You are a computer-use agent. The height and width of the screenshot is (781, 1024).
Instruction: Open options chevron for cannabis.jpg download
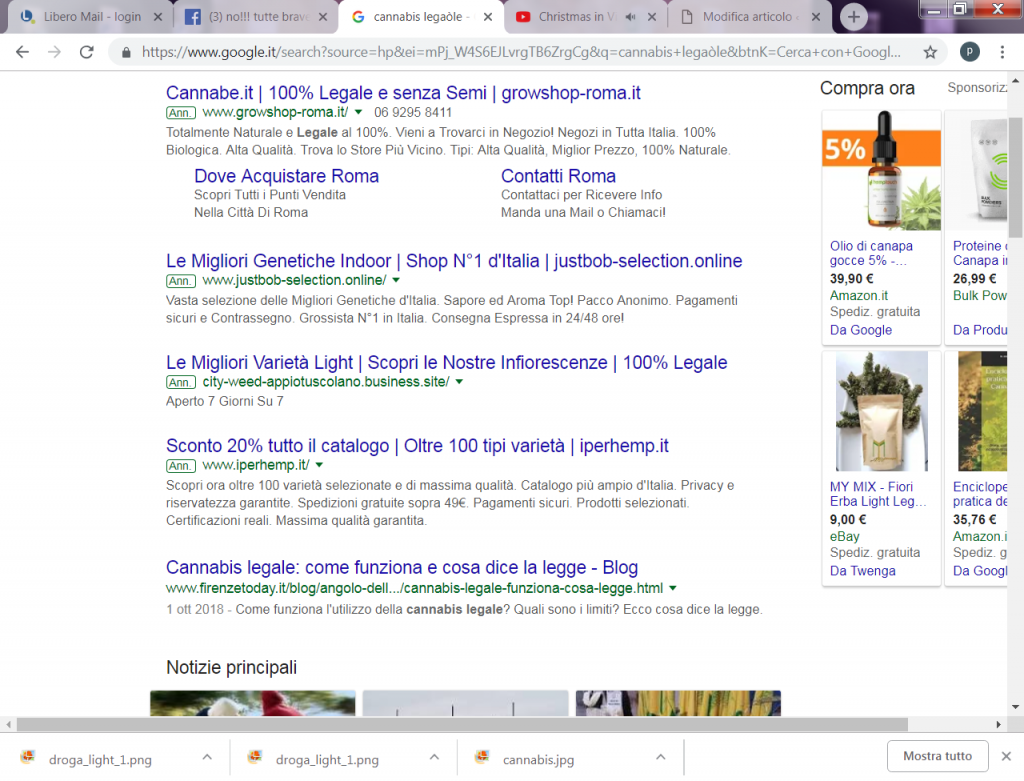(660, 757)
